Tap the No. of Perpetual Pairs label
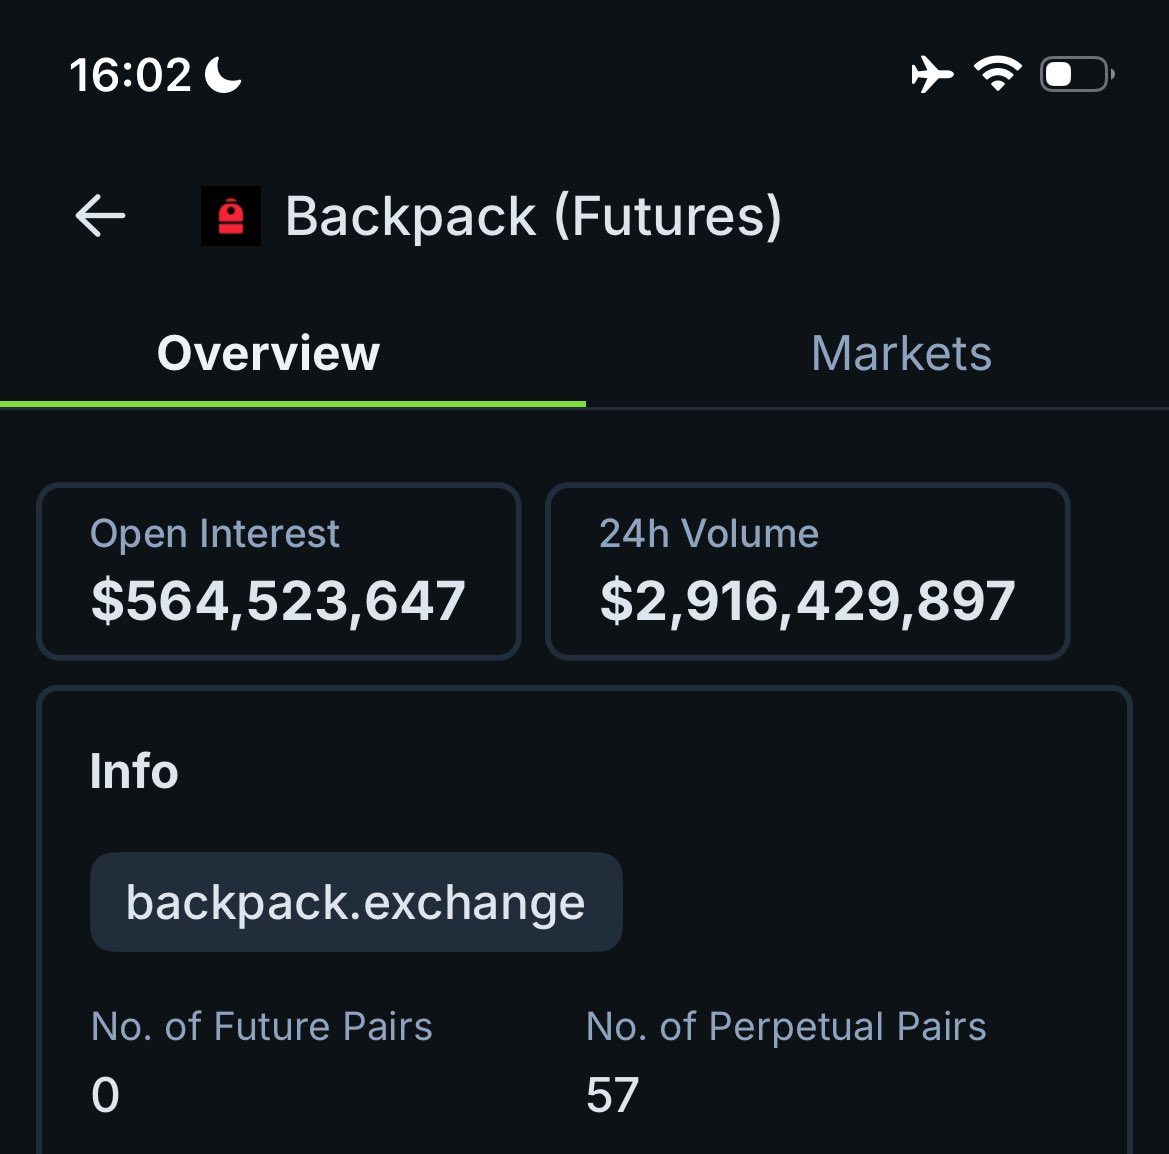Image resolution: width=1169 pixels, height=1154 pixels. pos(786,1026)
